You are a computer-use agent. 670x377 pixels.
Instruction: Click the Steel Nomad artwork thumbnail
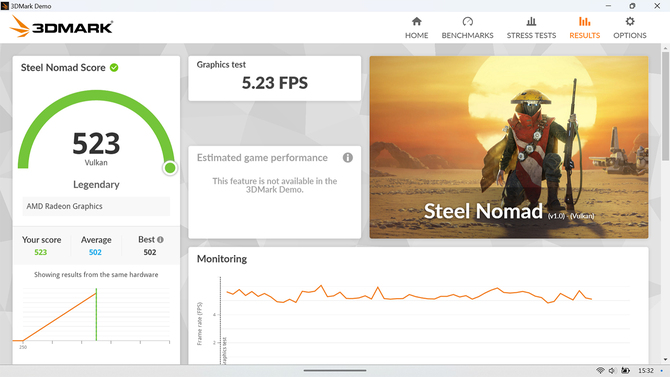(508, 147)
